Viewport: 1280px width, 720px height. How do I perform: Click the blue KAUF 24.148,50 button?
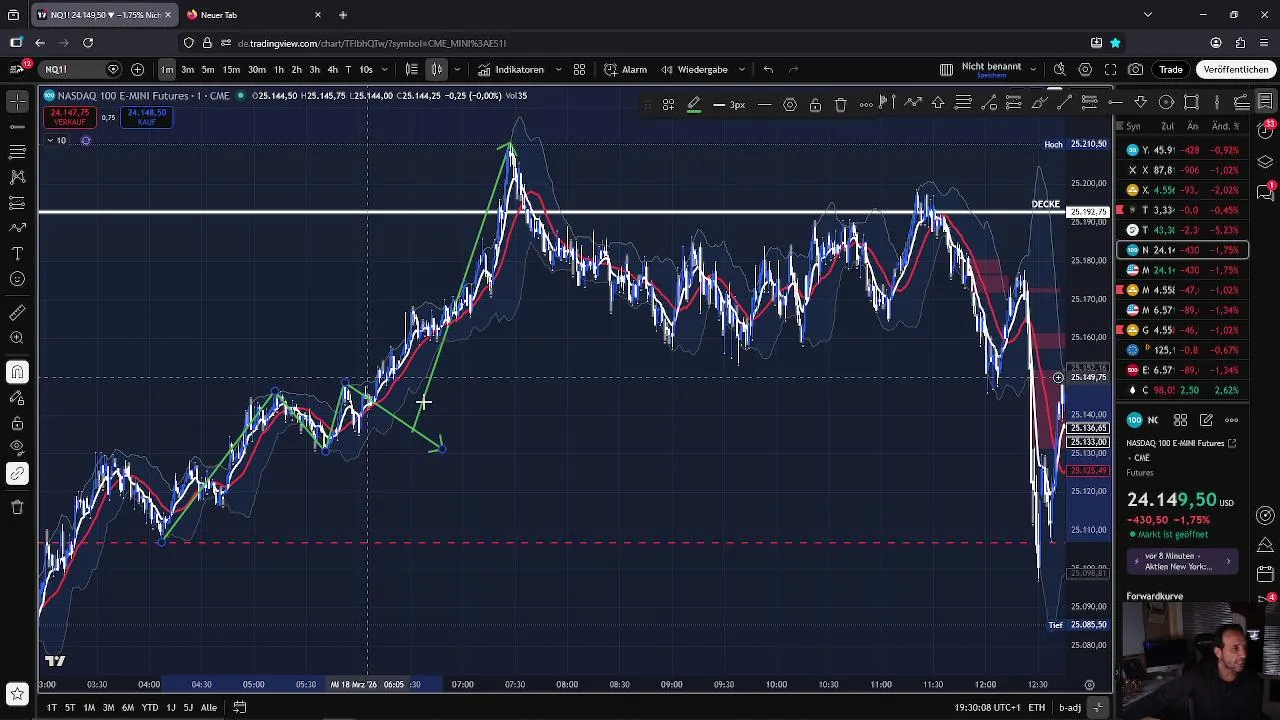click(x=146, y=116)
